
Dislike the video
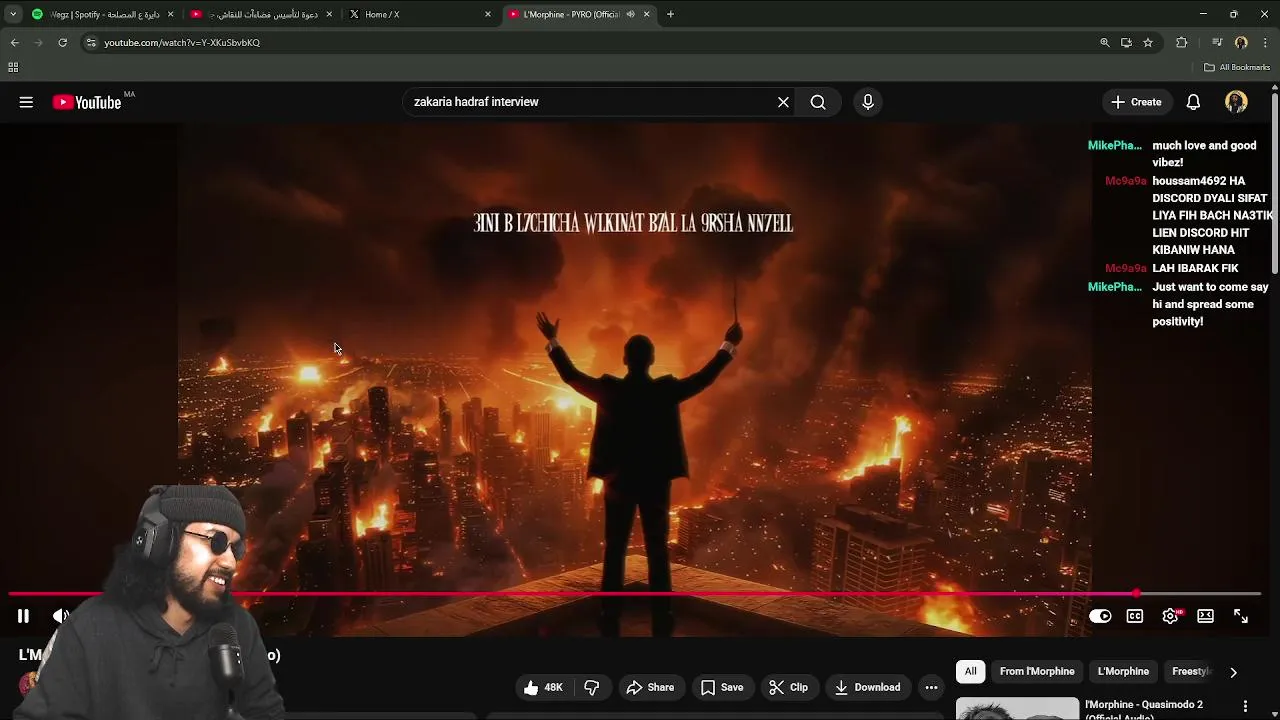click(x=592, y=687)
